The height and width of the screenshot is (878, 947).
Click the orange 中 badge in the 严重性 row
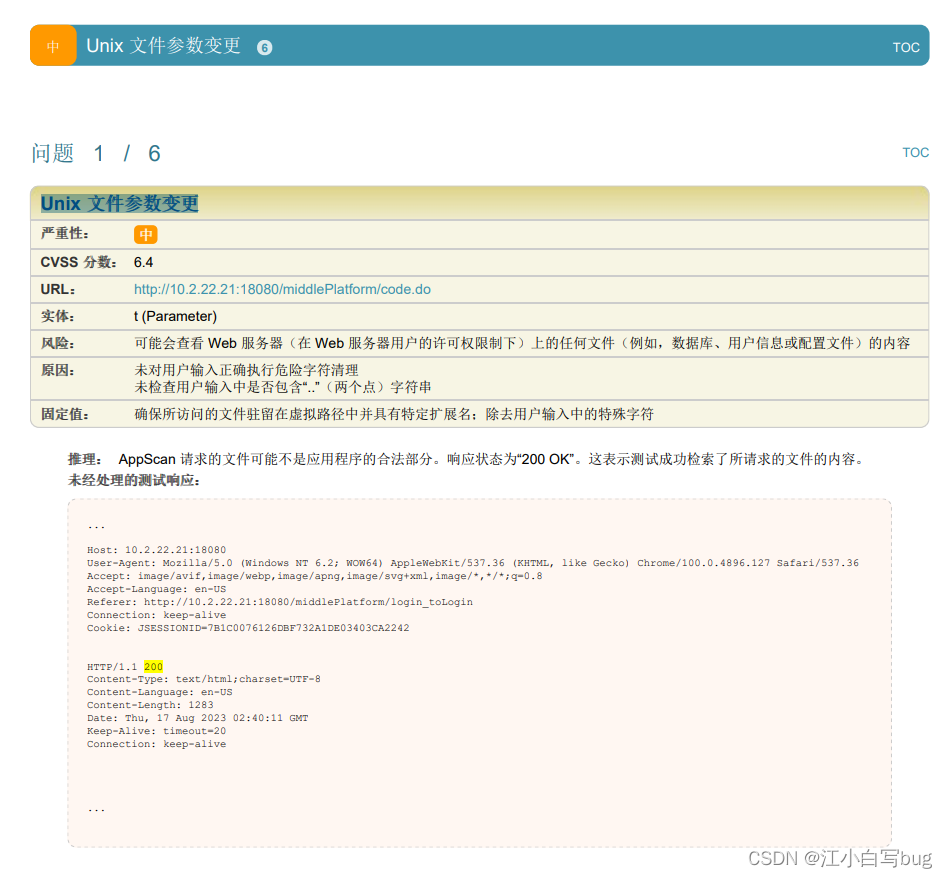(x=146, y=234)
